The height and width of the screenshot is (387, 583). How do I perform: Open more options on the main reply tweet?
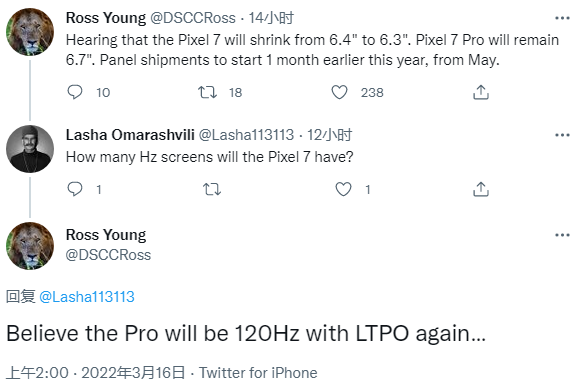pos(562,235)
